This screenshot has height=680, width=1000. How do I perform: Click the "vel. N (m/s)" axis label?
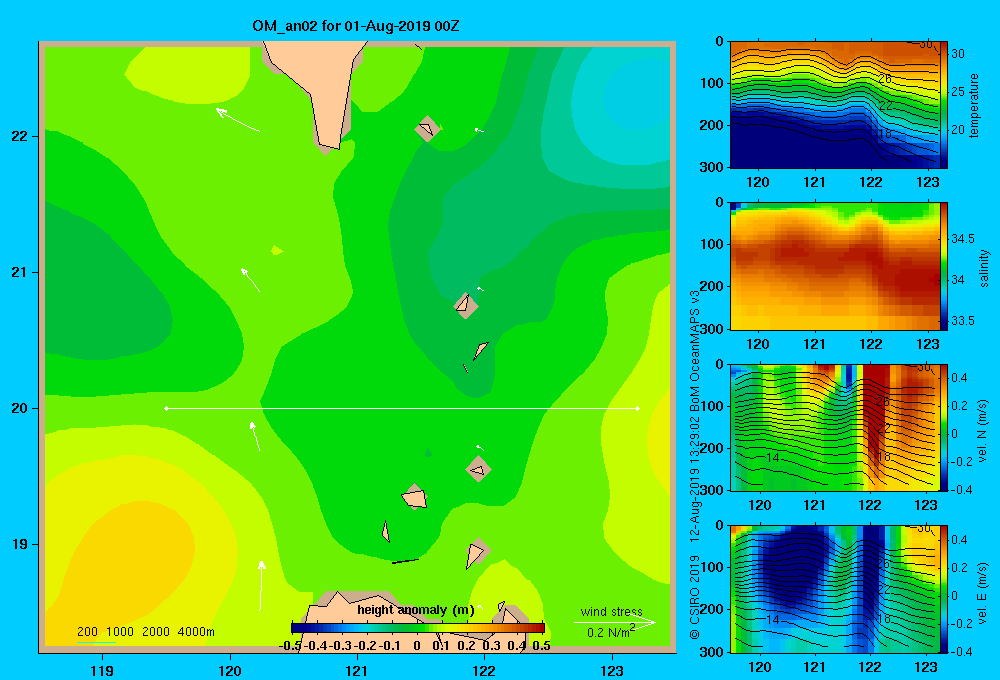click(x=982, y=431)
